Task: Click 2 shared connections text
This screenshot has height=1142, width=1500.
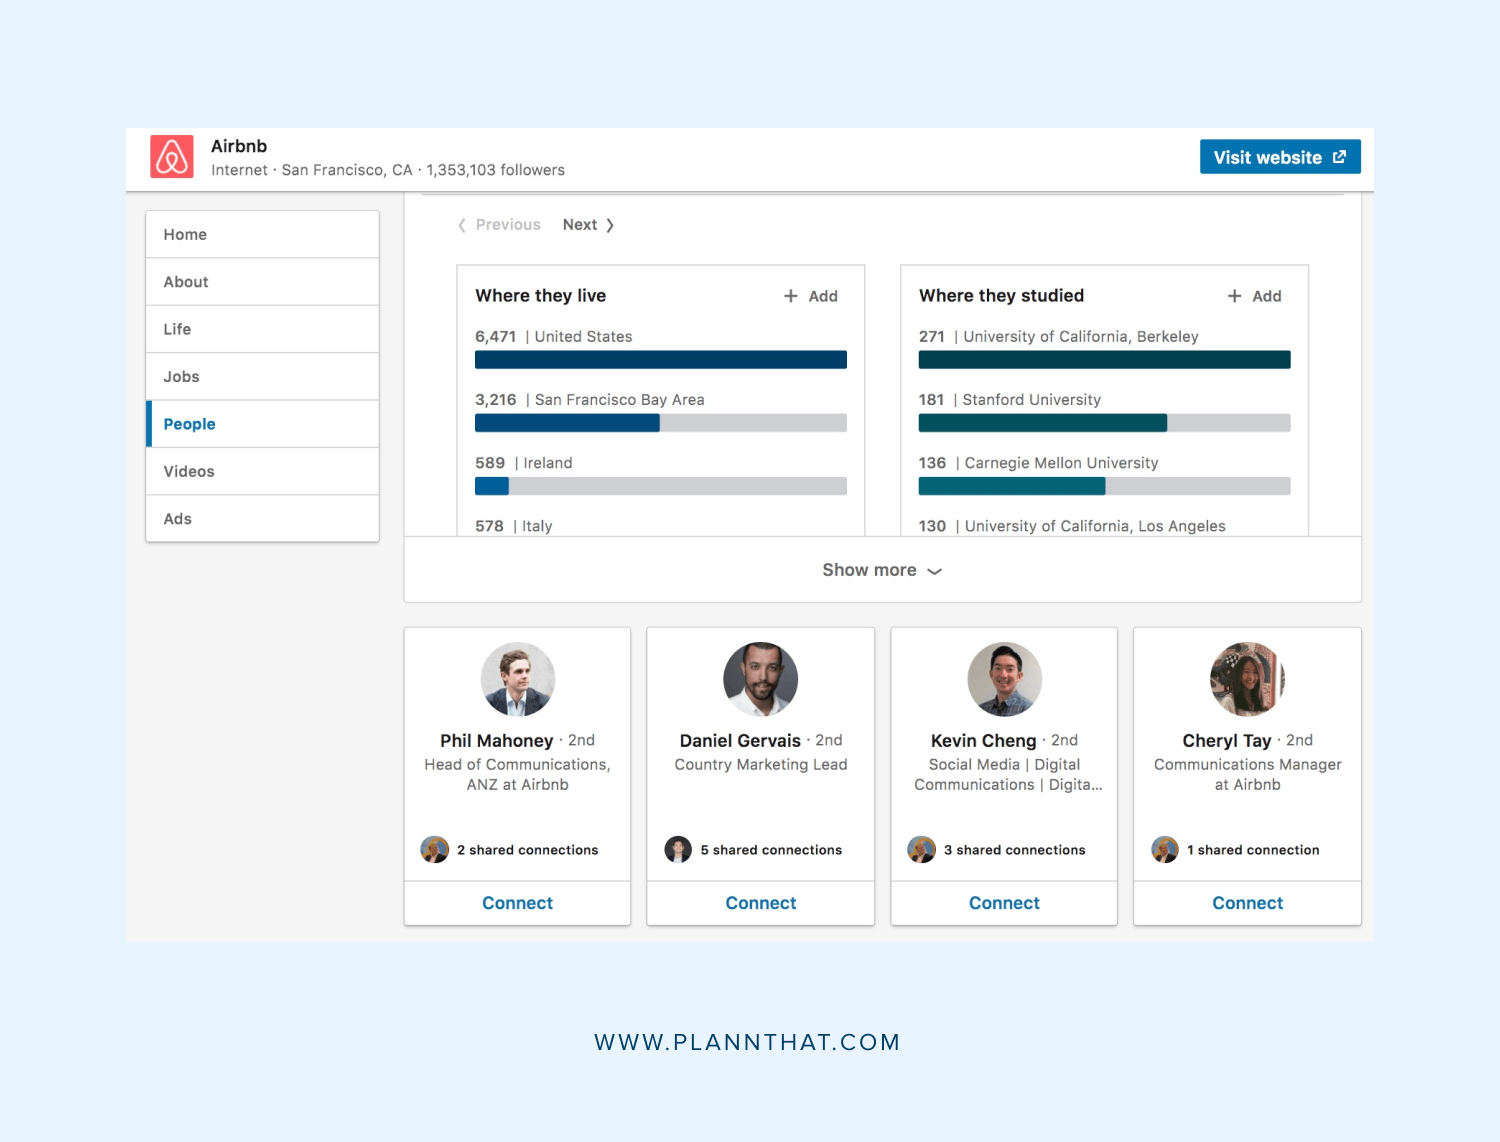Action: pyautogui.click(x=528, y=850)
